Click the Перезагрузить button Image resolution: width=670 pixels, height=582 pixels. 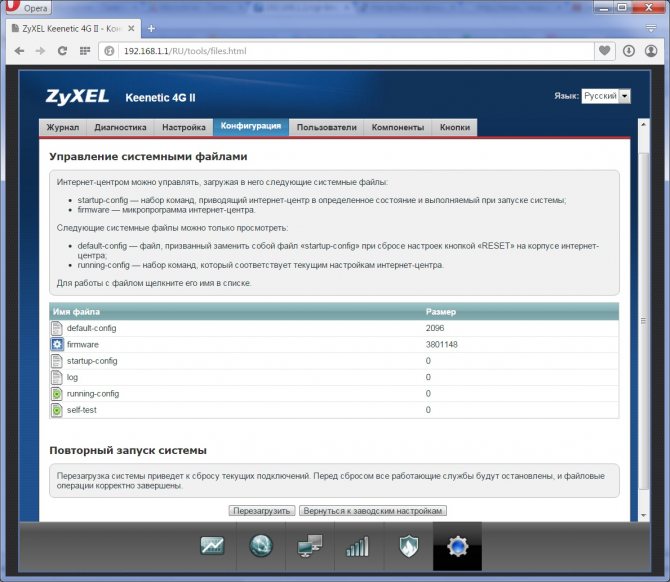click(x=262, y=511)
